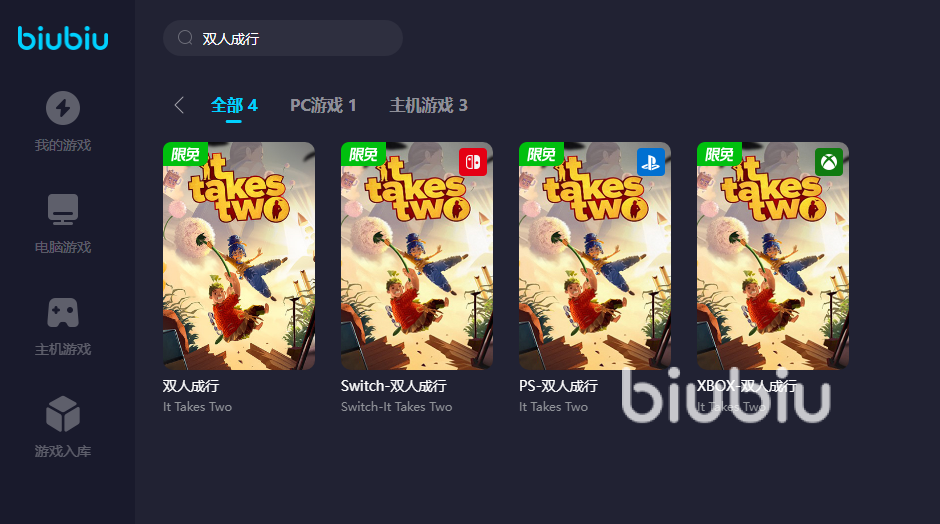Open the PC 双人成行 game cover
The height and width of the screenshot is (524, 940).
239,256
